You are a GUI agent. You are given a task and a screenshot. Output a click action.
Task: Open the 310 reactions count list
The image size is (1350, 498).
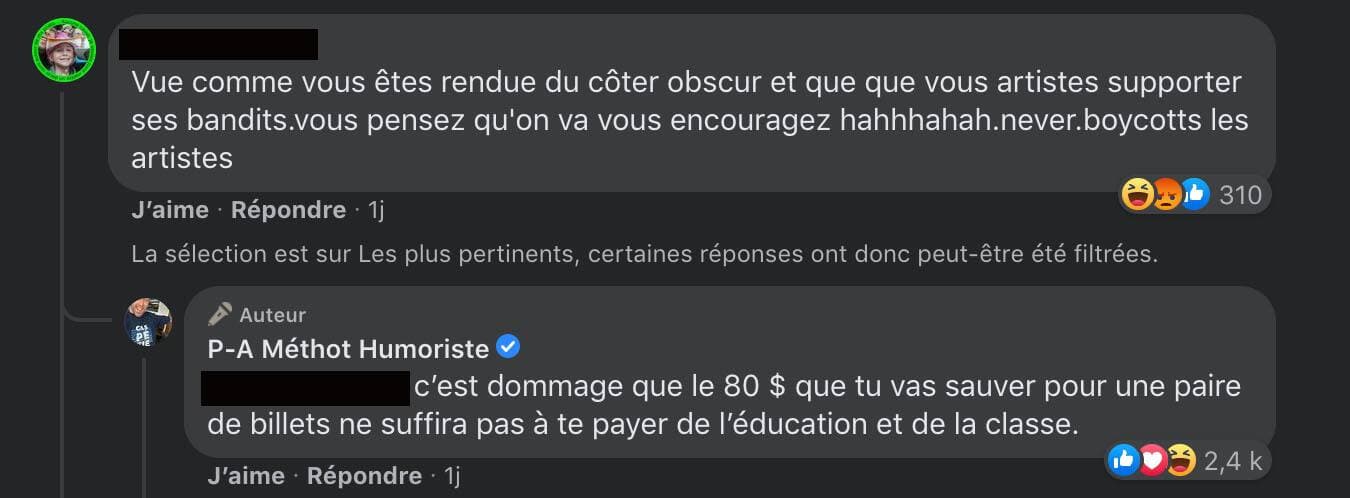pyautogui.click(x=1240, y=194)
